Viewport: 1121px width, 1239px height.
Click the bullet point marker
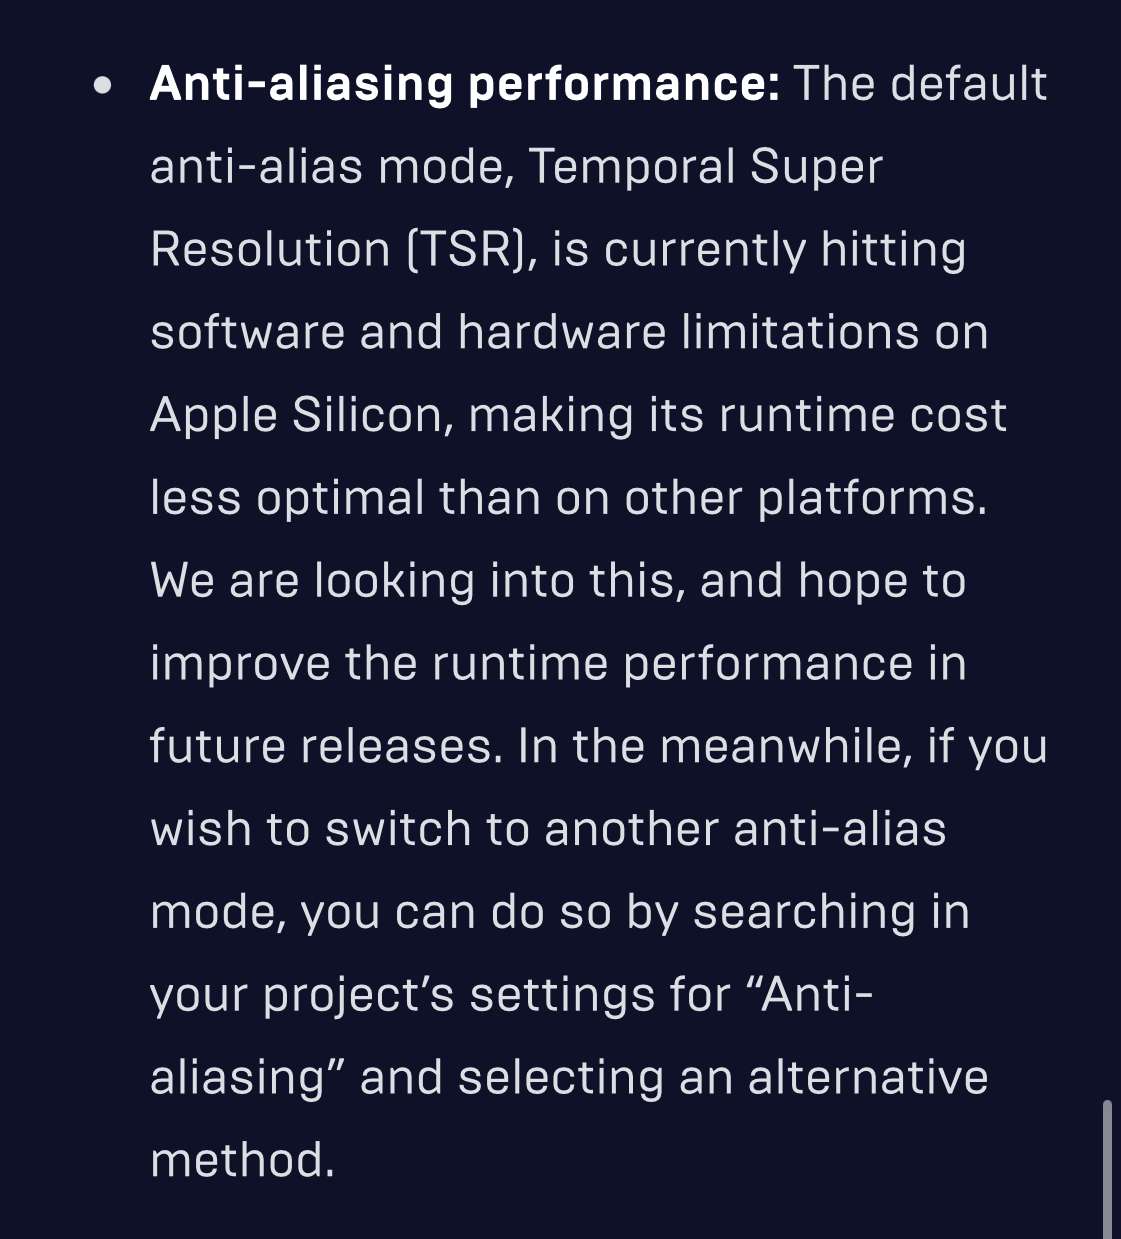(102, 85)
